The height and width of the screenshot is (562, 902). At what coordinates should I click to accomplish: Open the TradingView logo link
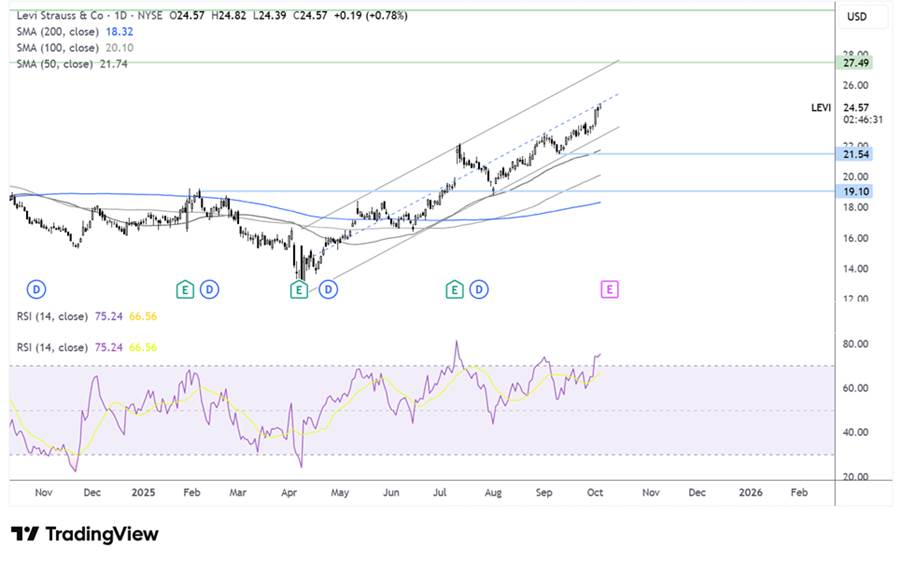tap(85, 534)
